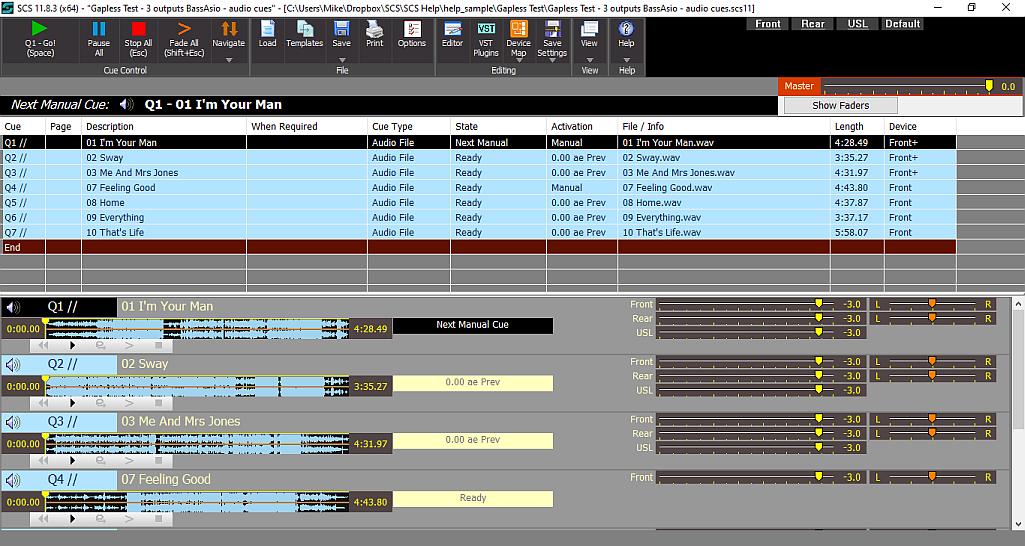The image size is (1025, 546).
Task: Select the USL output tab
Action: 858,24
